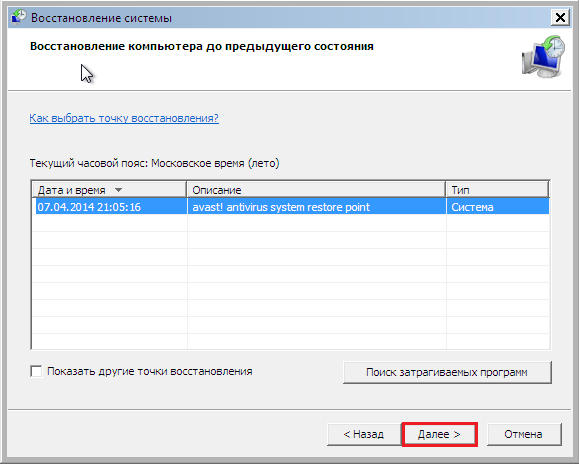Click the 'Восстановление системы' title bar text
The image size is (579, 464).
[101, 18]
